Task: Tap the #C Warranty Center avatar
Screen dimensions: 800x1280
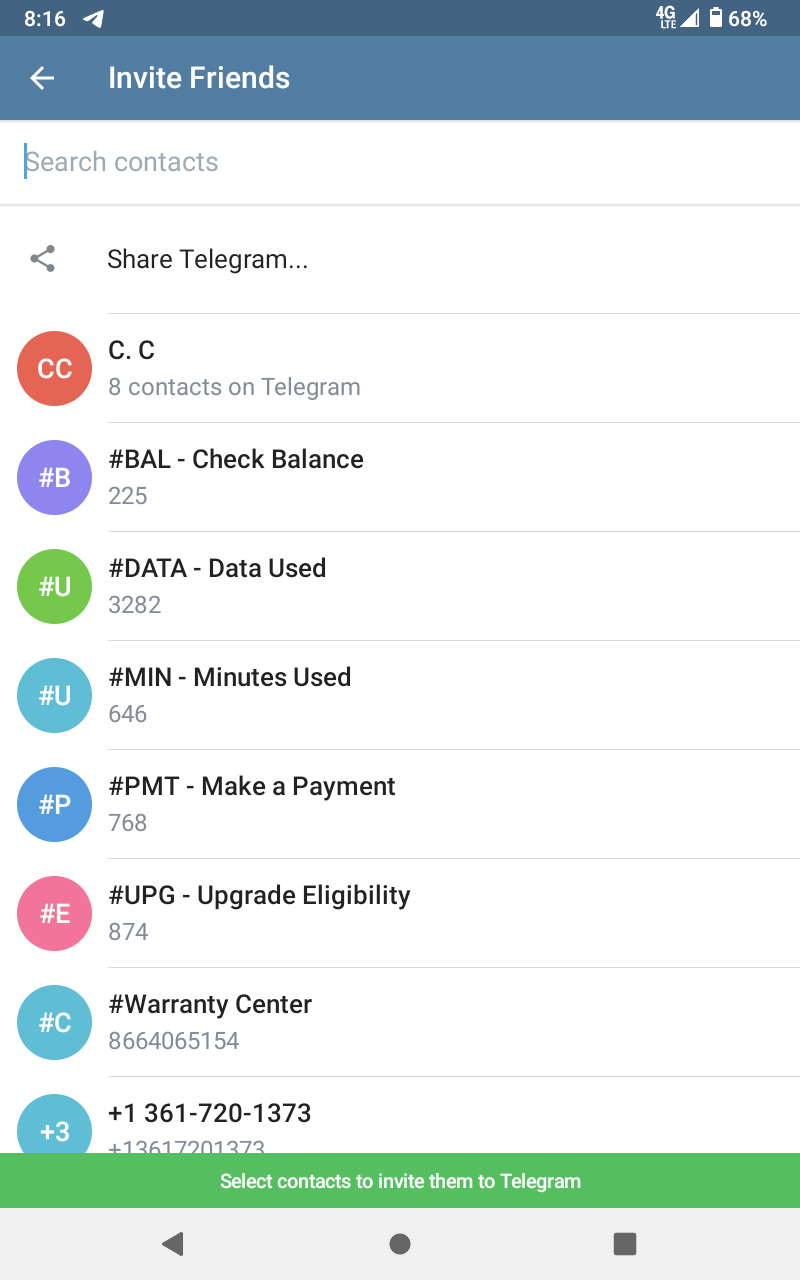Action: coord(55,1022)
